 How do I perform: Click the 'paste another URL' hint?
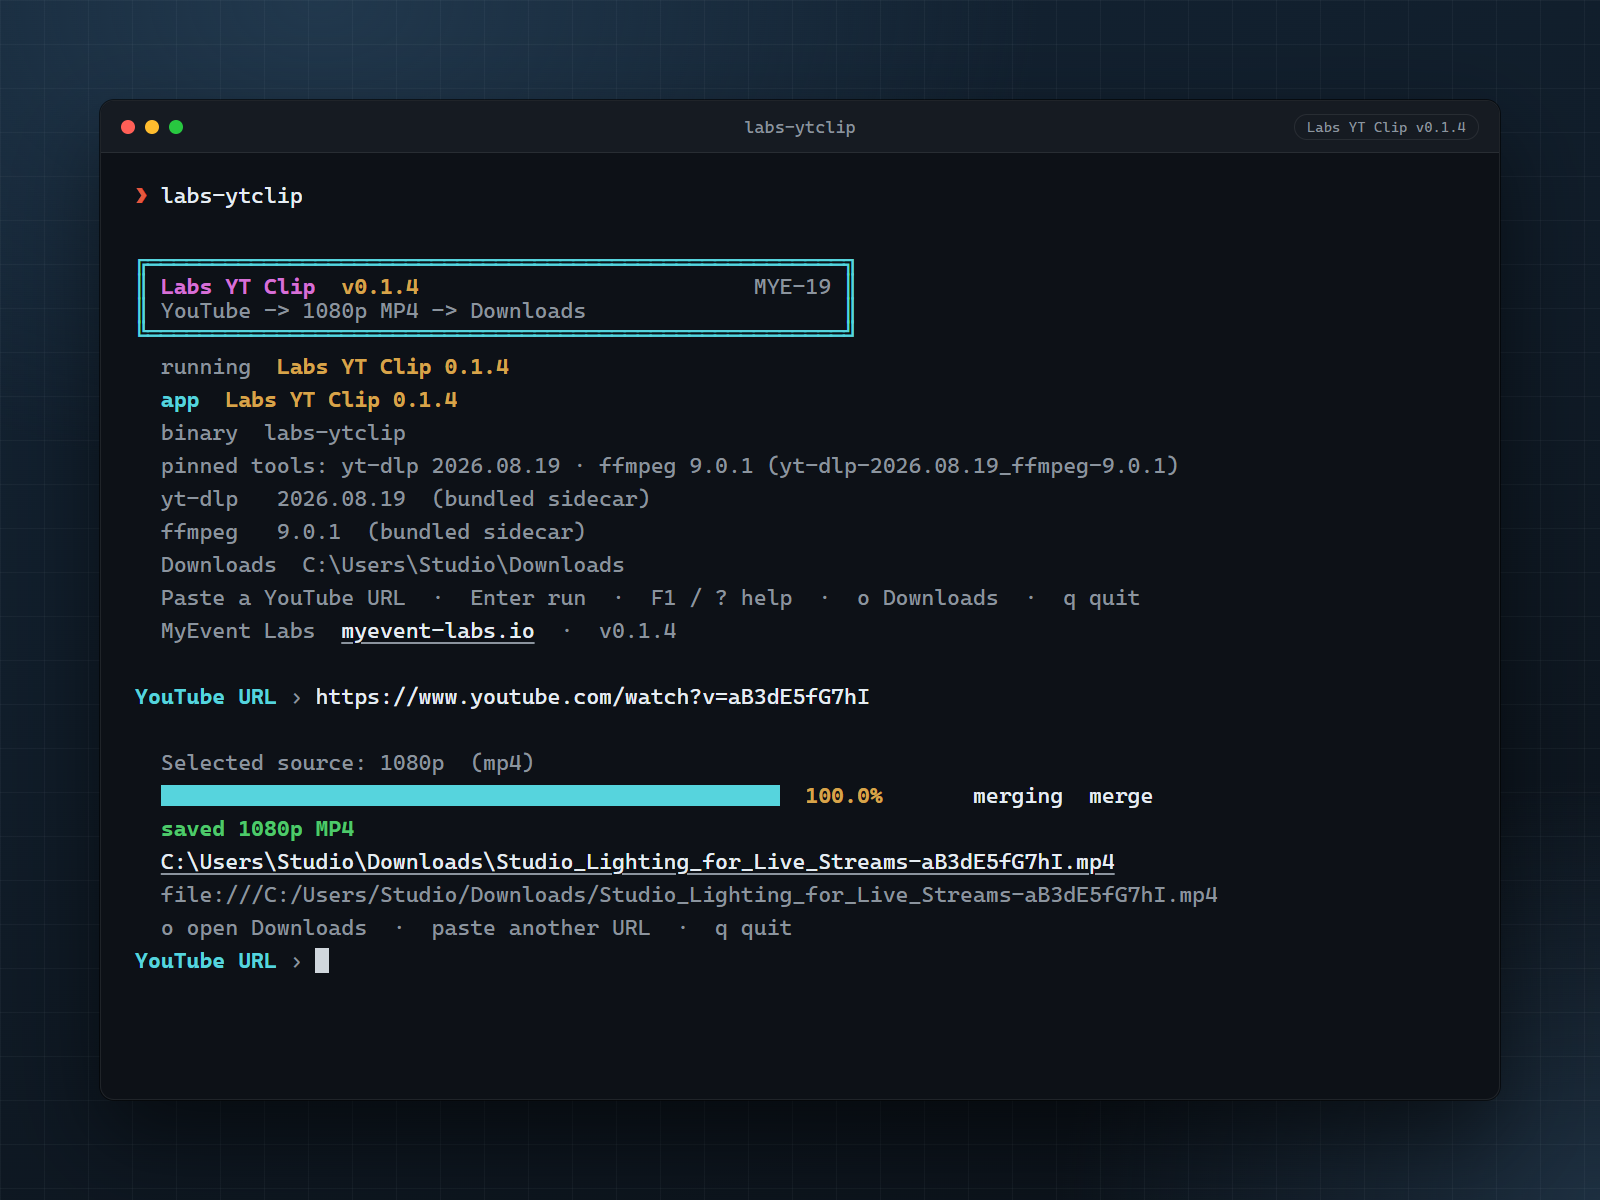click(x=540, y=928)
